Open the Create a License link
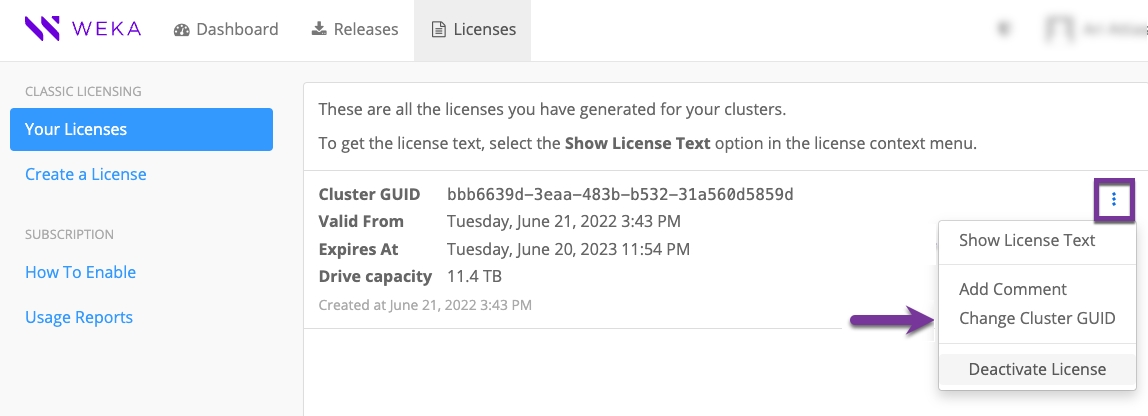This screenshot has height=416, width=1148. pyautogui.click(x=86, y=174)
